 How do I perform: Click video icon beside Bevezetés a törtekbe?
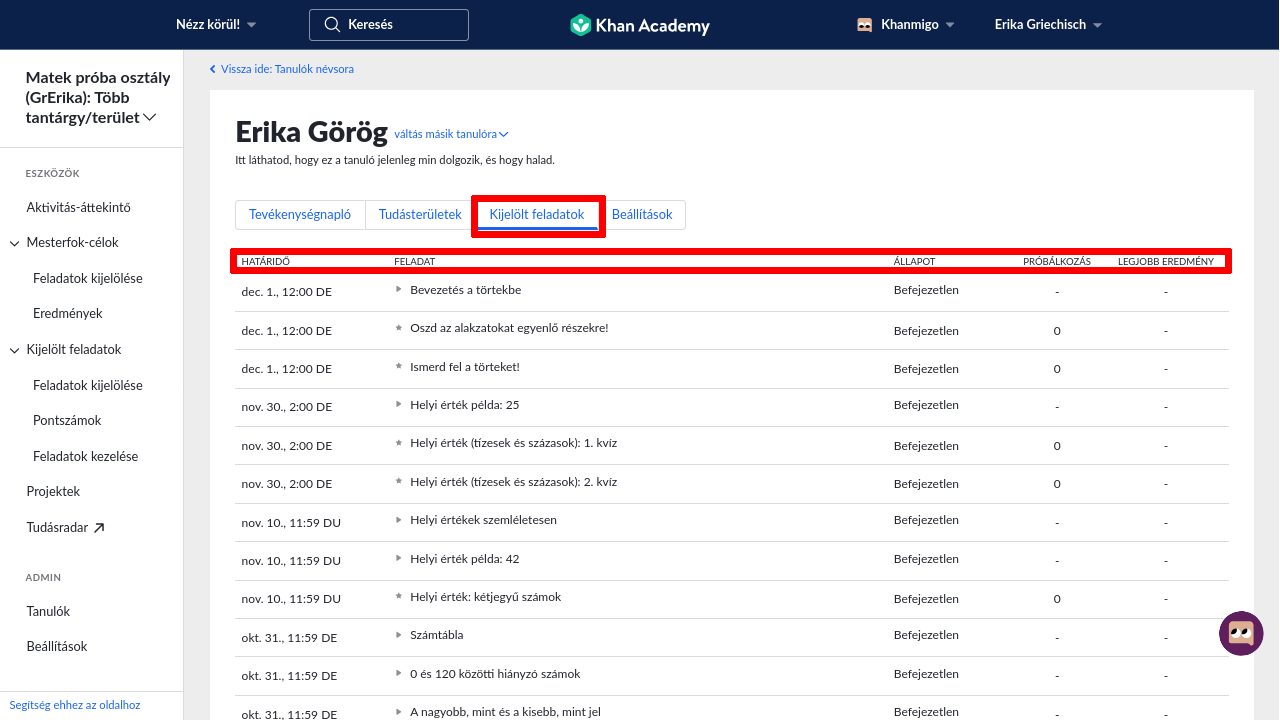click(x=399, y=290)
